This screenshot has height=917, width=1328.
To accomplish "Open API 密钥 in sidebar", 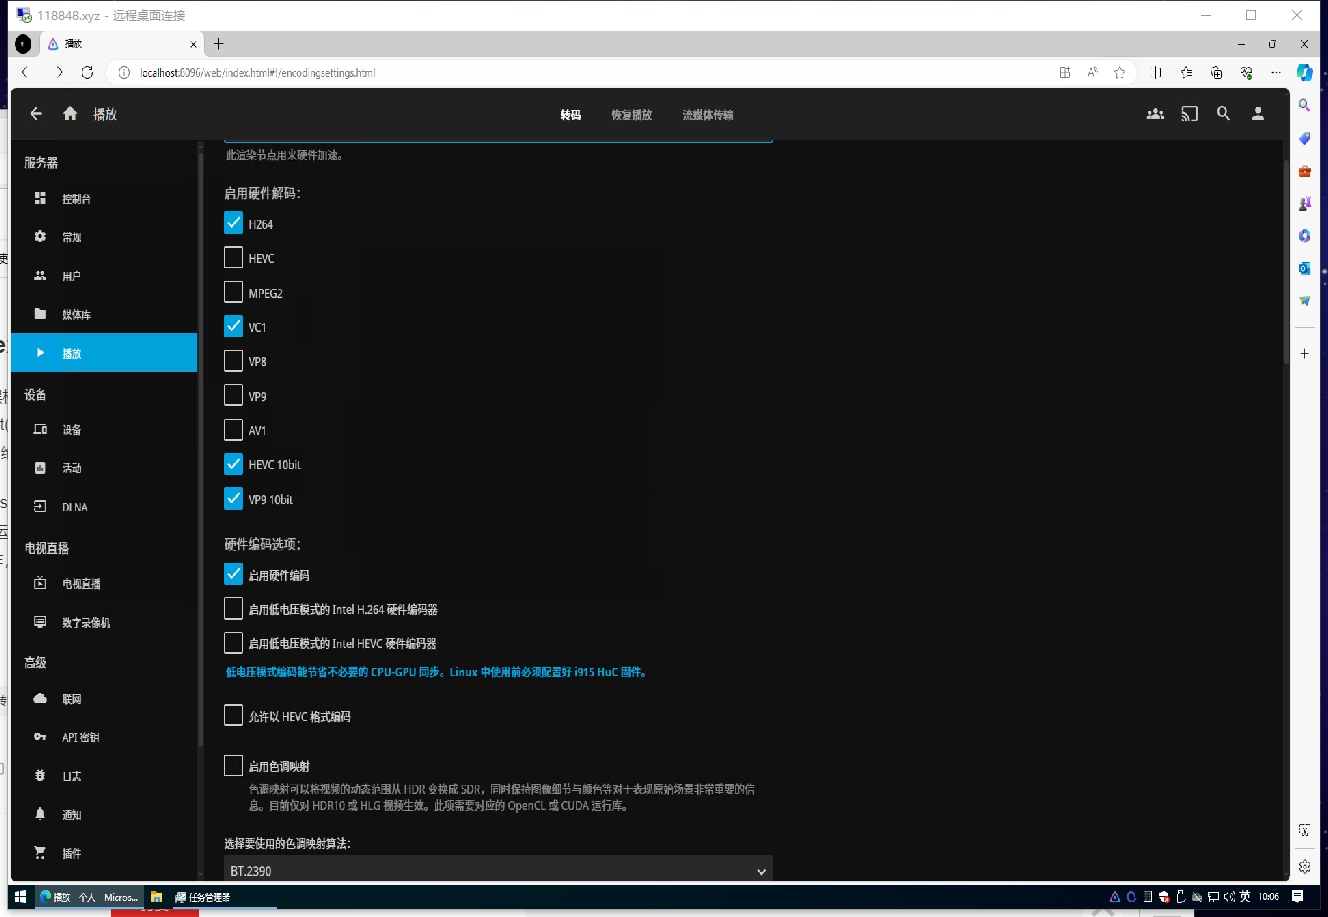I will coord(80,738).
